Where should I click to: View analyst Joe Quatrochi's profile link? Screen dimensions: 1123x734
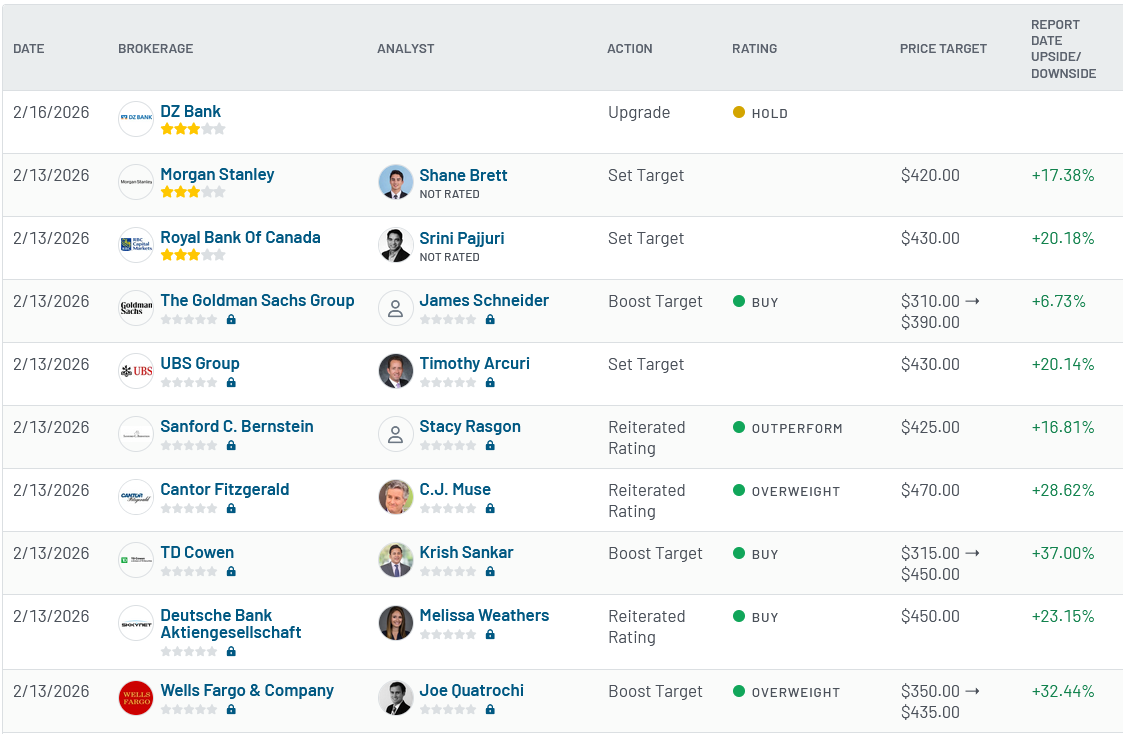point(472,691)
